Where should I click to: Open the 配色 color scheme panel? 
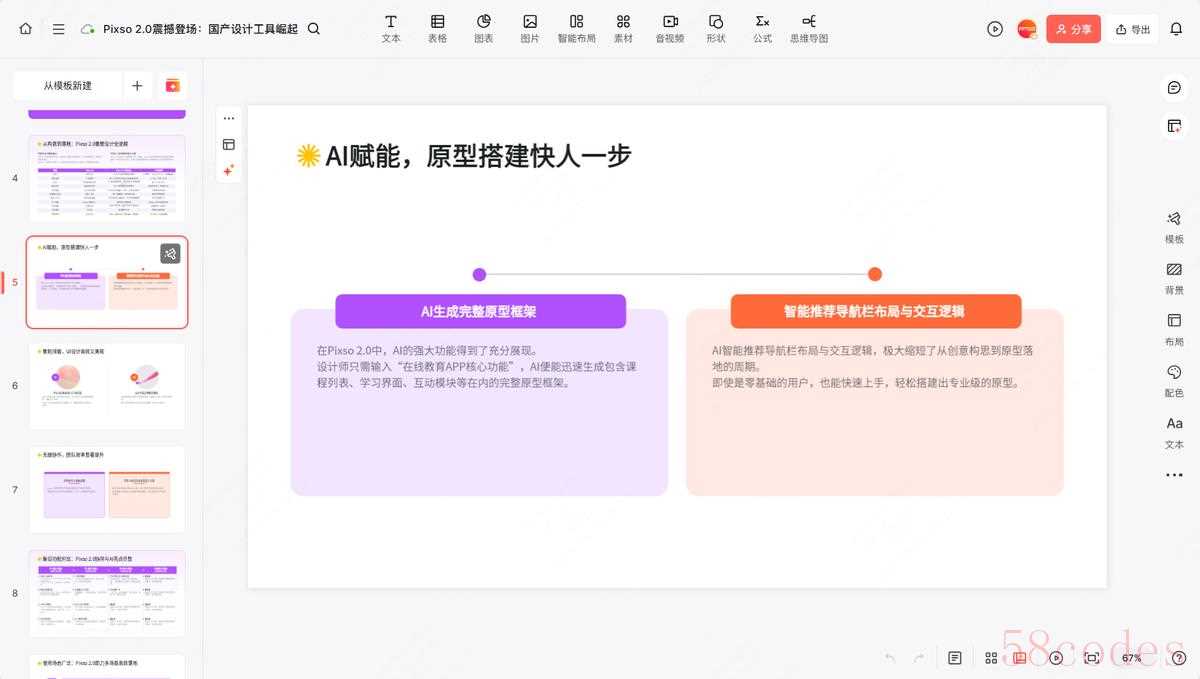(x=1174, y=380)
